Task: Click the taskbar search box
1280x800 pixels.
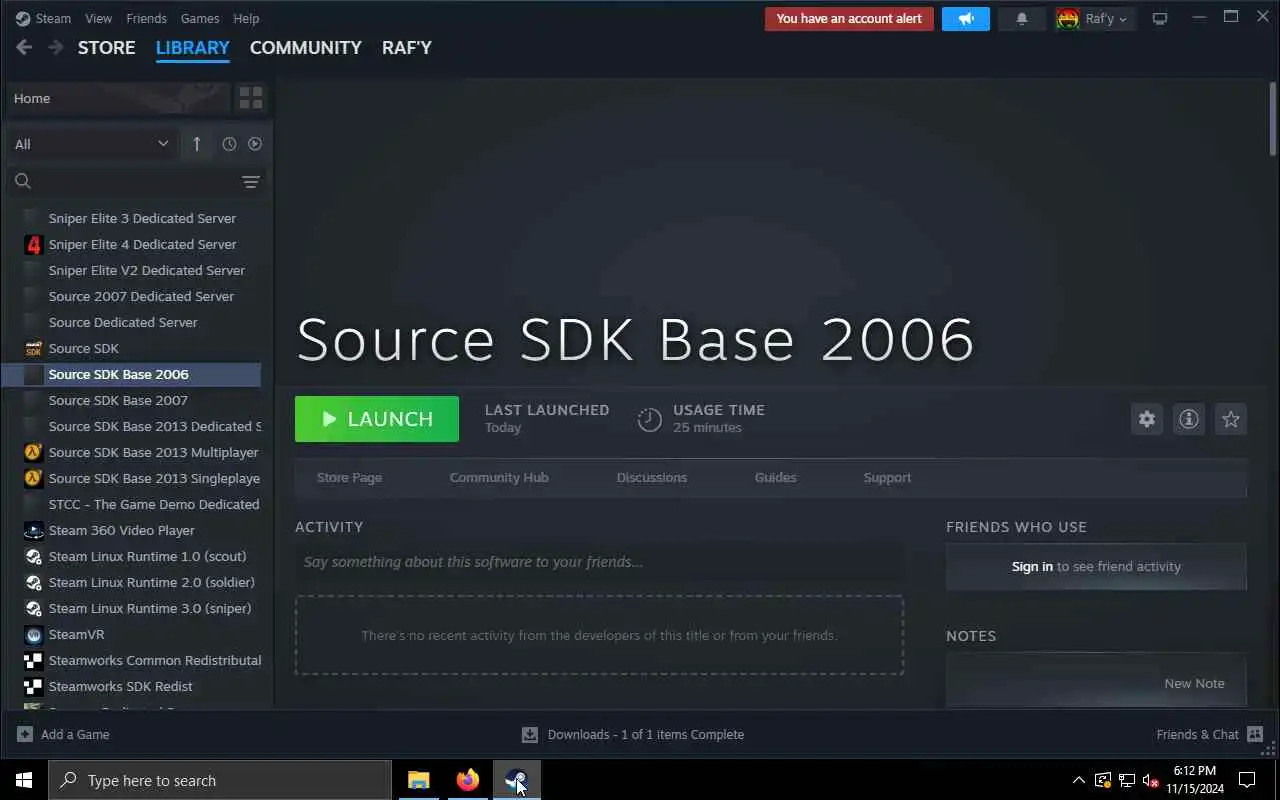Action: click(220, 780)
